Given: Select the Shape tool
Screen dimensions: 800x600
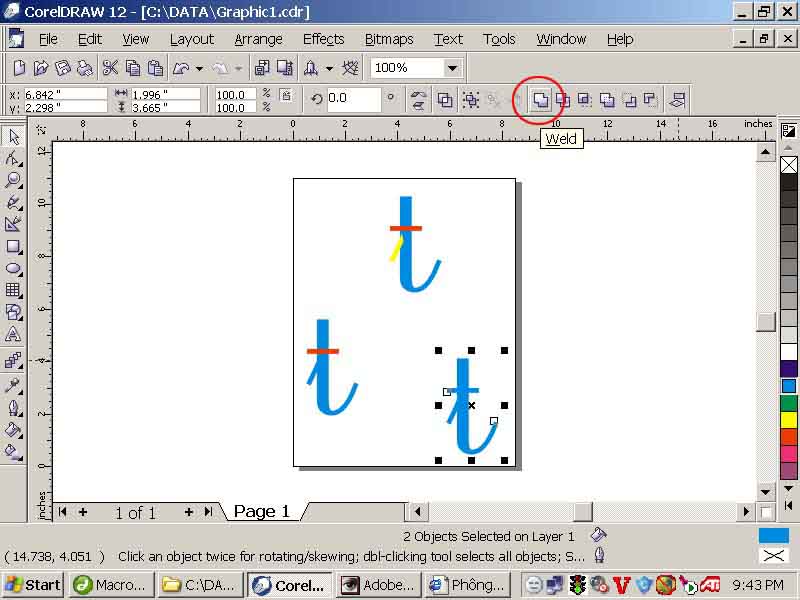Looking at the screenshot, I should coord(13,158).
